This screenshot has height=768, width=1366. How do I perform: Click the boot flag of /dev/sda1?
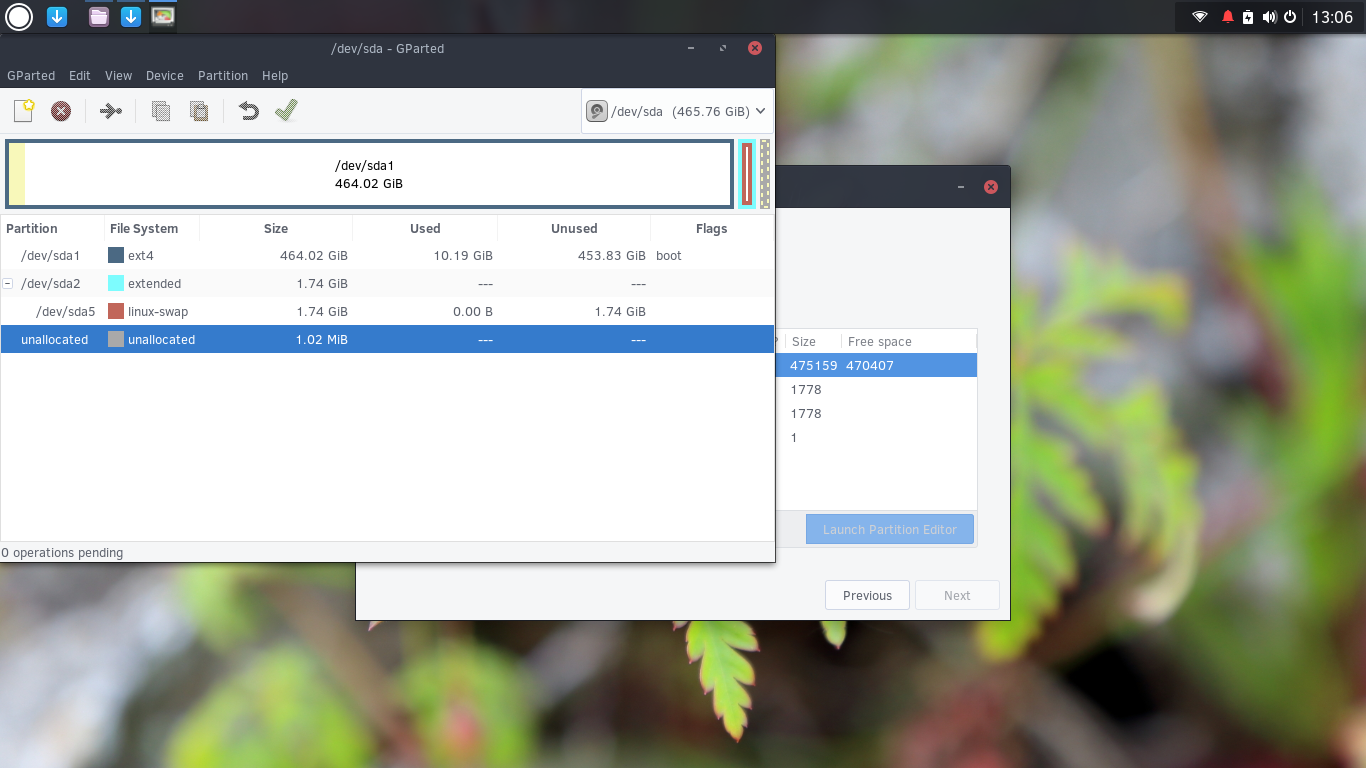pos(669,256)
